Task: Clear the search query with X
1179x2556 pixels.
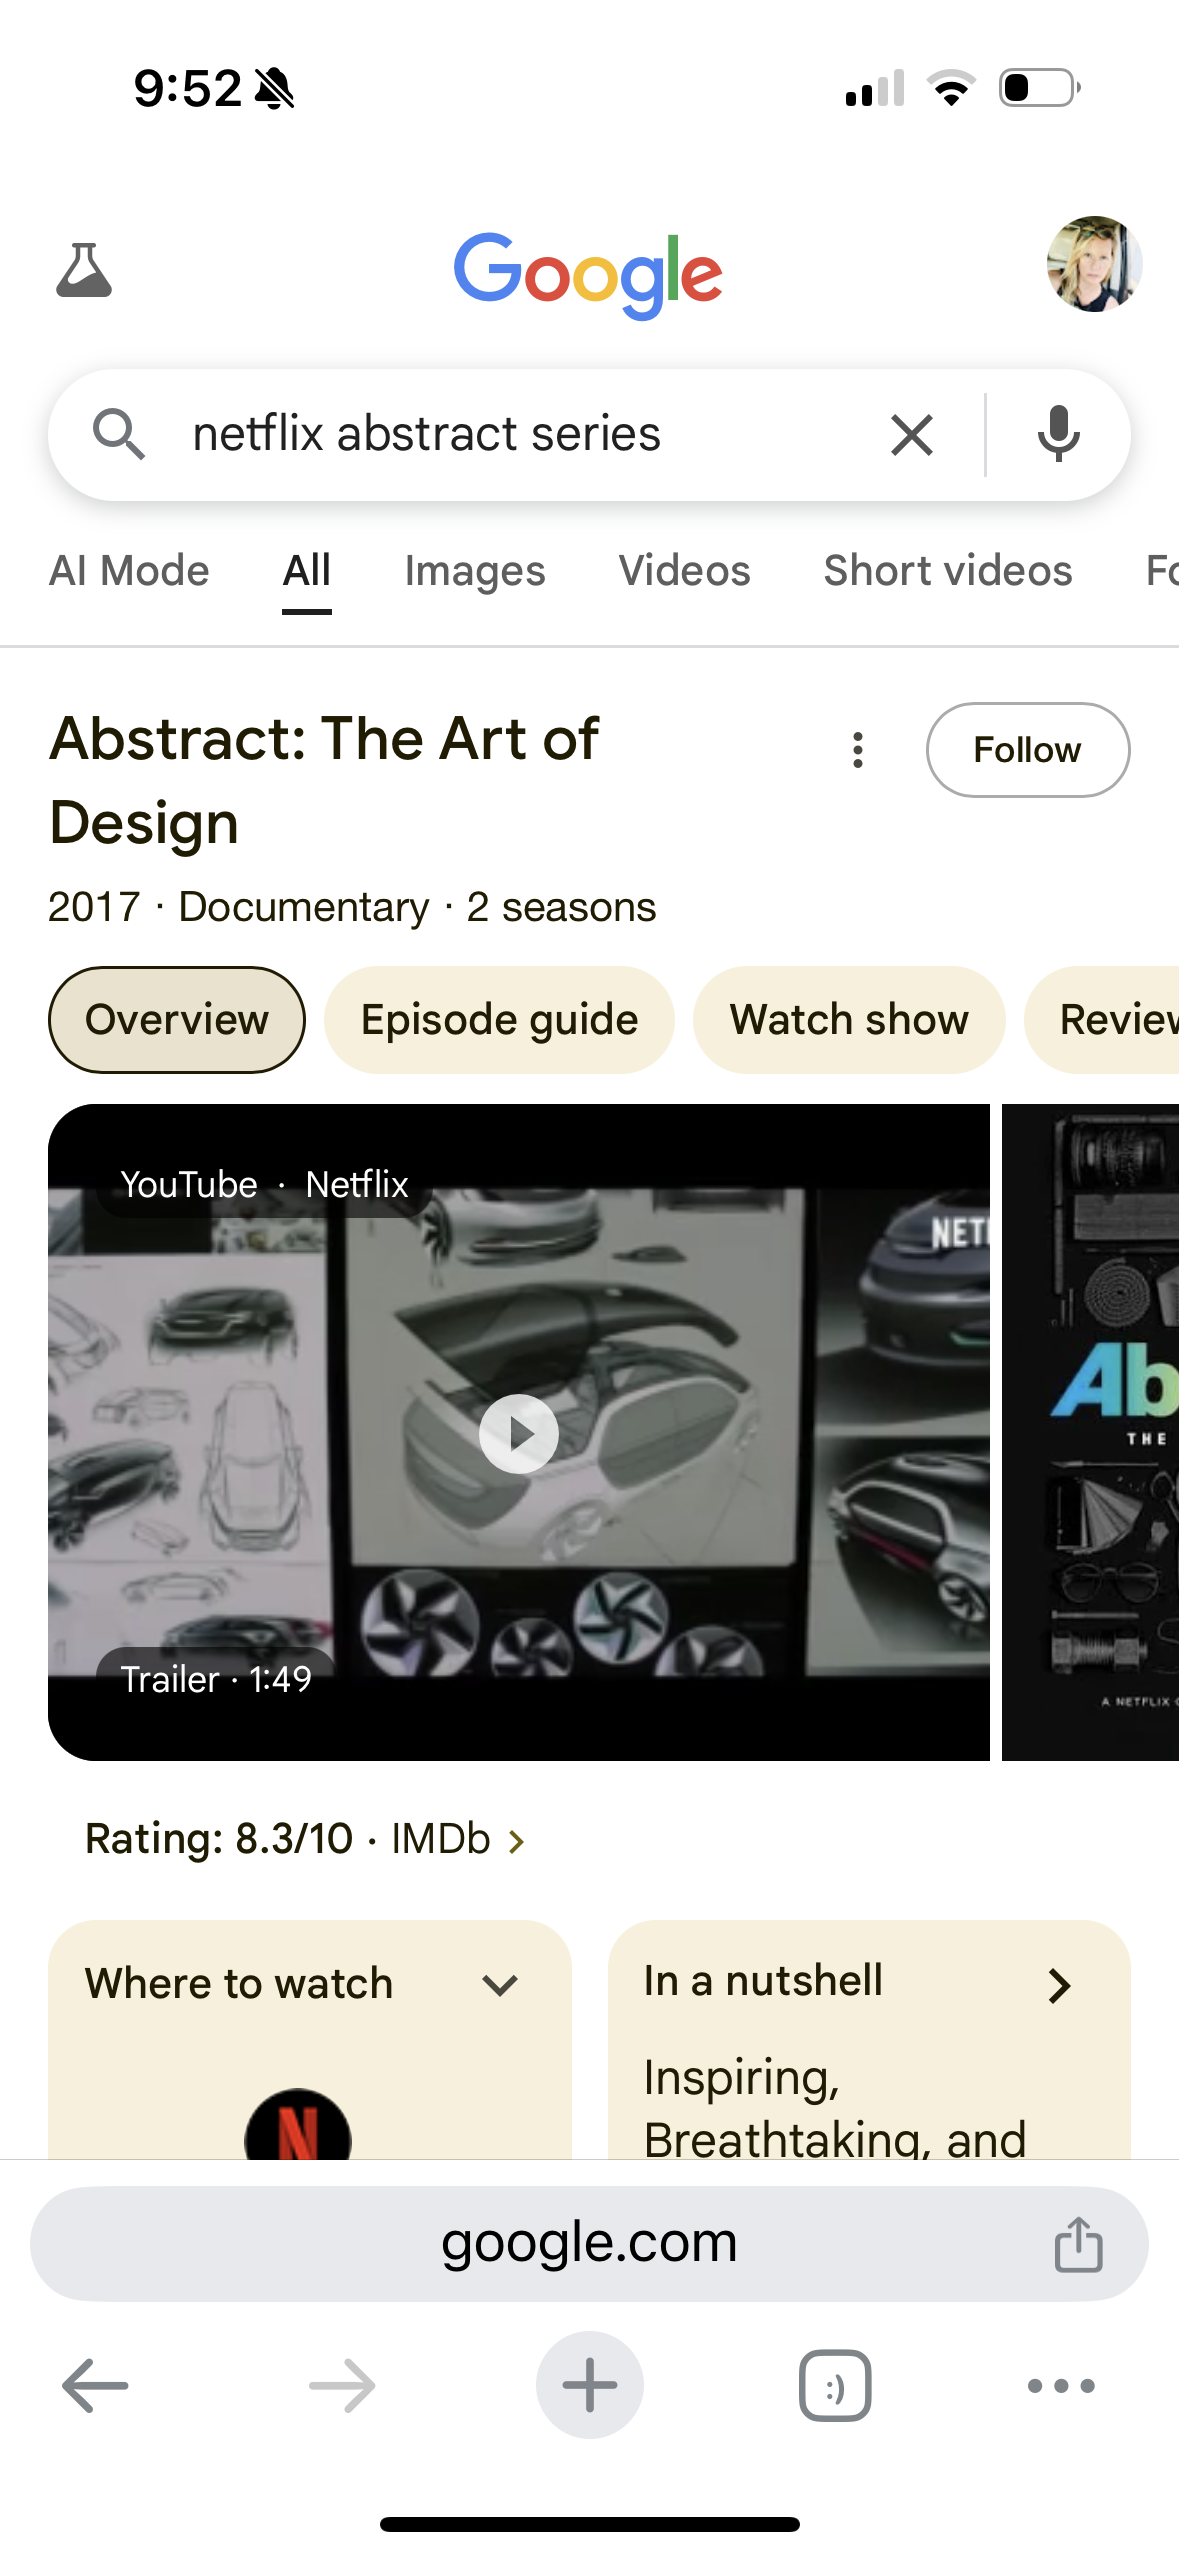Action: [x=912, y=435]
